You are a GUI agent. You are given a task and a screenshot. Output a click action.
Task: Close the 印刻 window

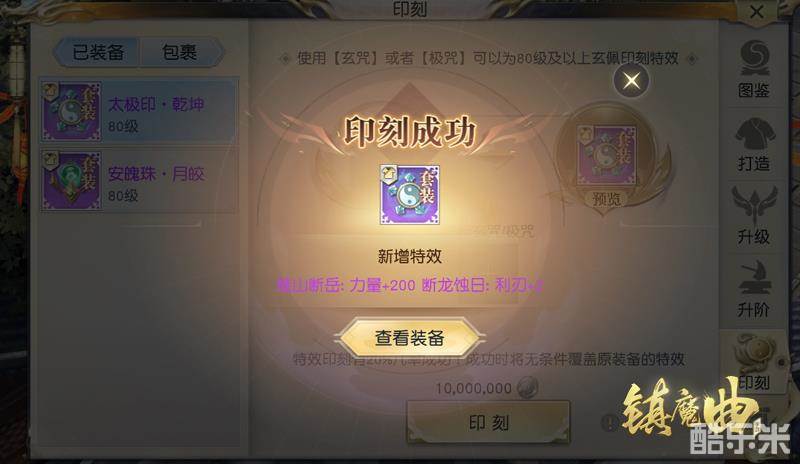tap(757, 11)
